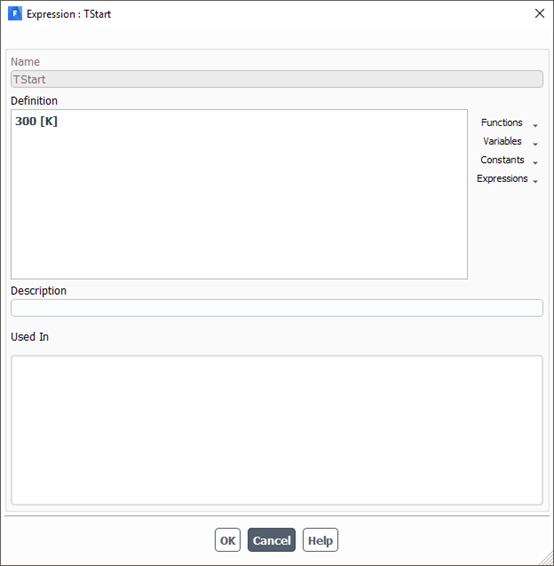This screenshot has height=566, width=554.
Task: Close the Expression TStart dialog
Action: coord(539,14)
